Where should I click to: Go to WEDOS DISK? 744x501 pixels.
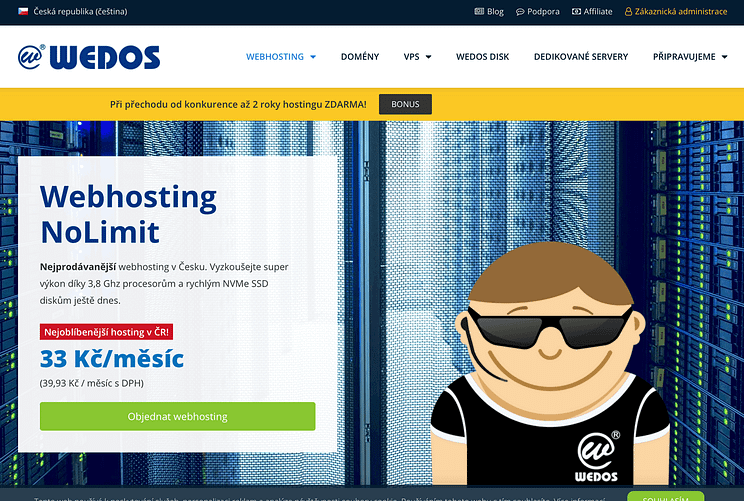[482, 56]
